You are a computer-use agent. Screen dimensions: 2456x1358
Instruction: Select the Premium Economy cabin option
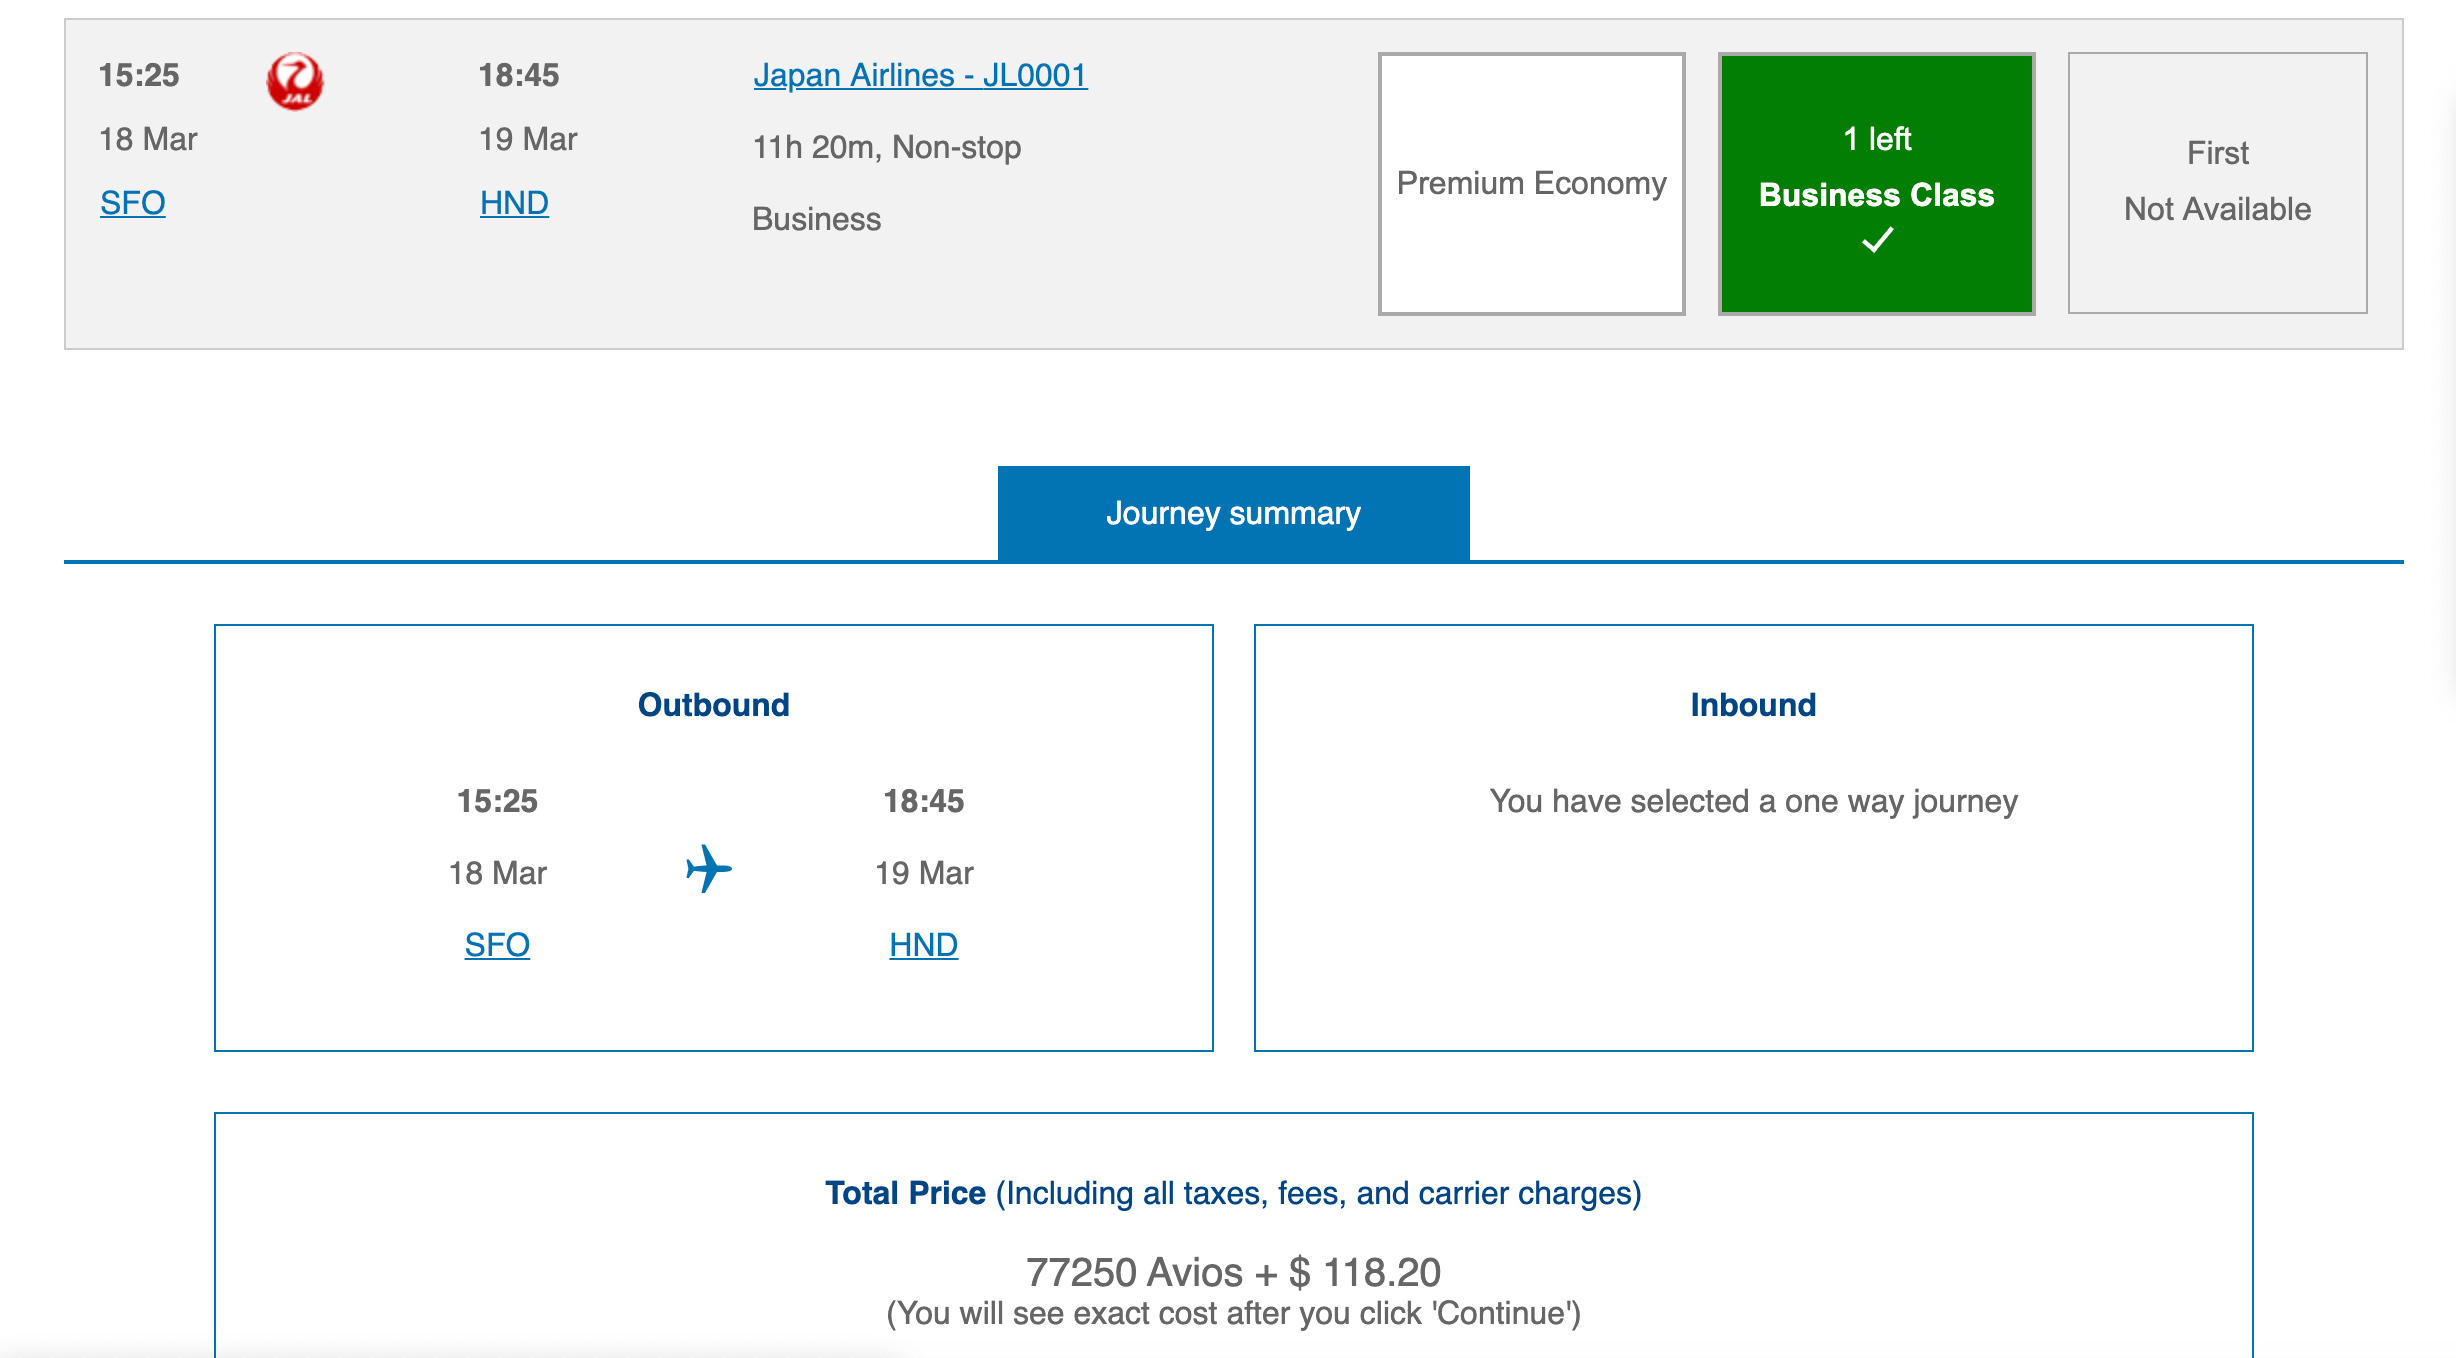(x=1531, y=183)
